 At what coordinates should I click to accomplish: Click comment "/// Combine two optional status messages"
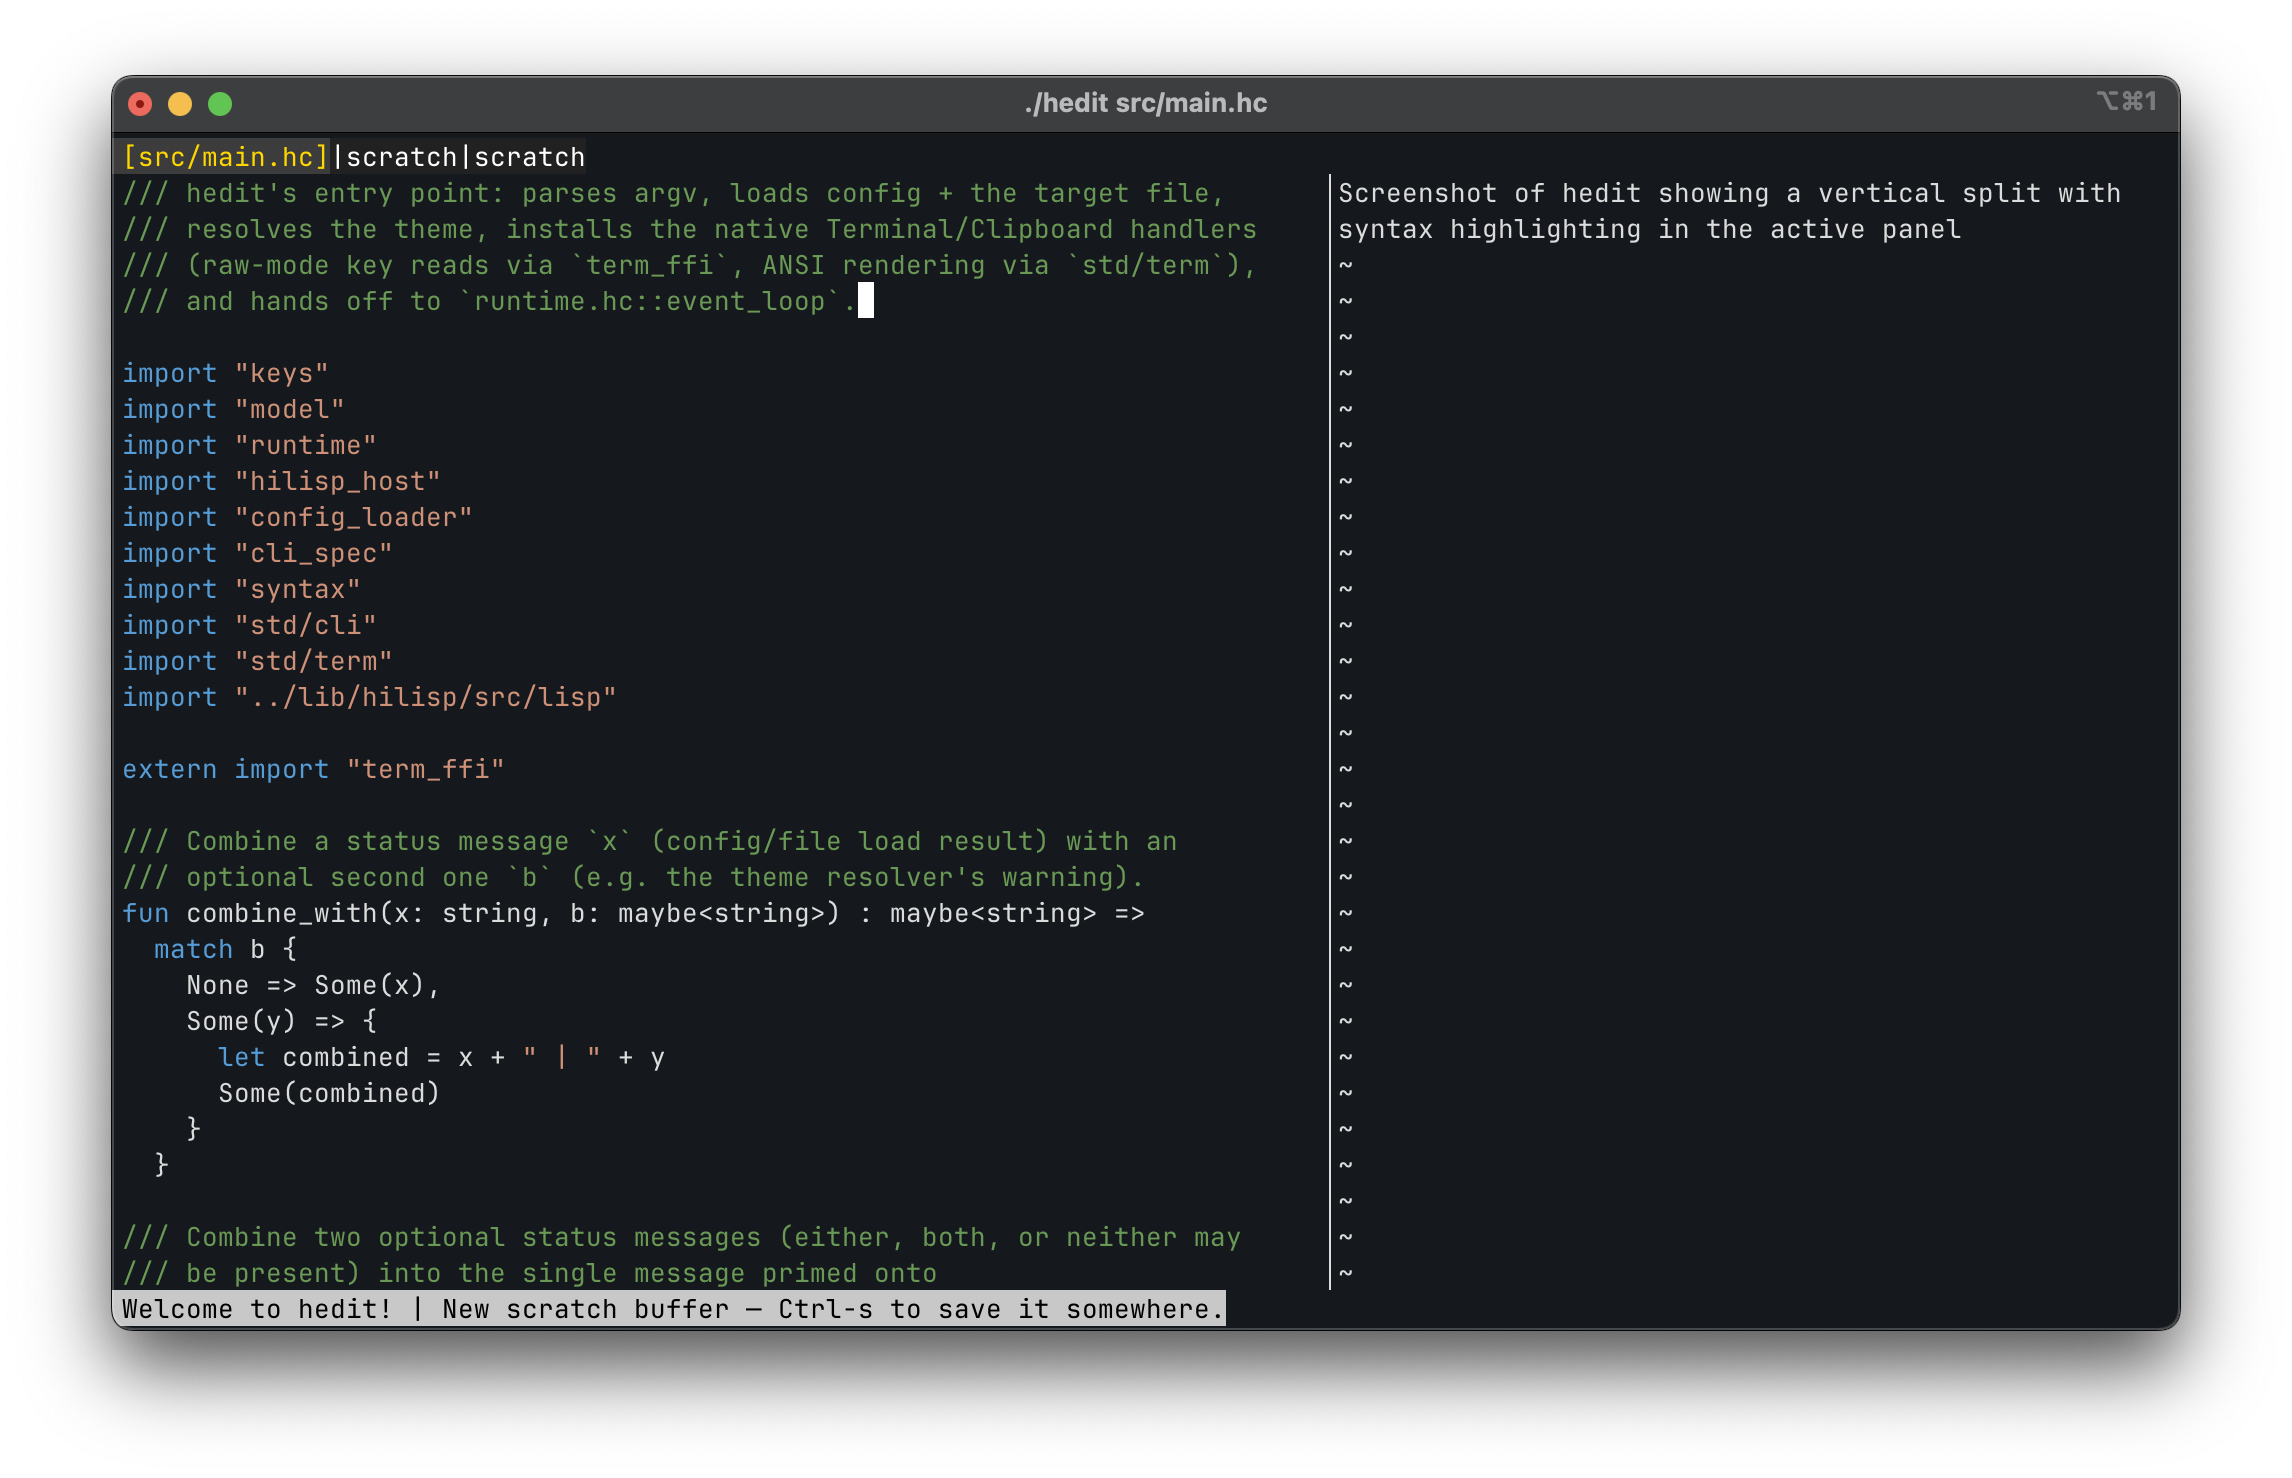[682, 1237]
